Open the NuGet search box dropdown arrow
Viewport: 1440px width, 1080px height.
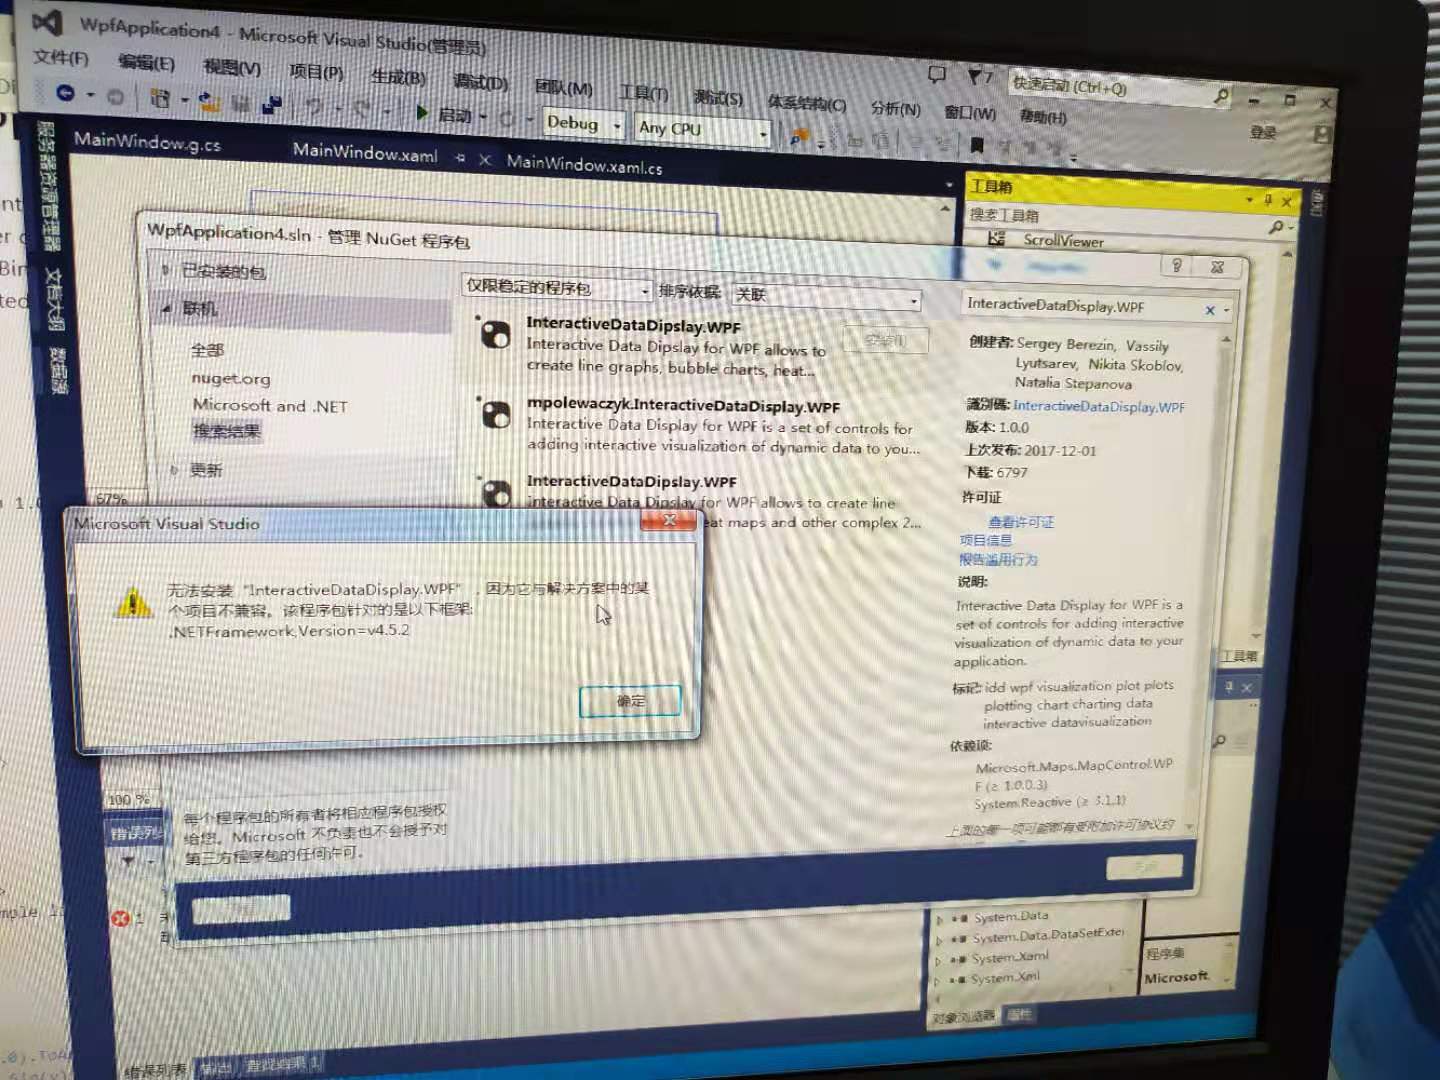(1227, 311)
